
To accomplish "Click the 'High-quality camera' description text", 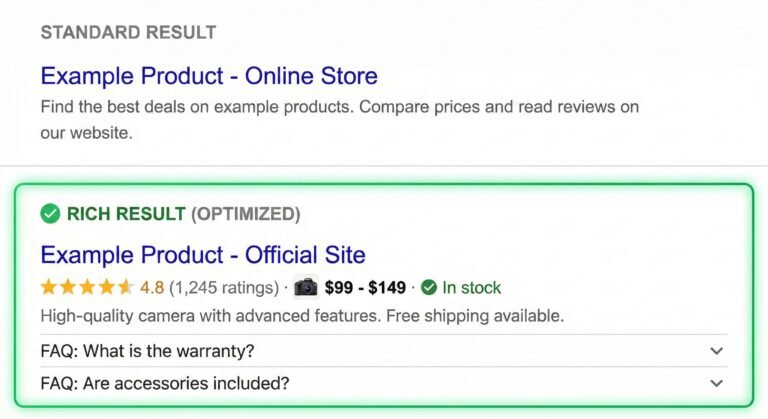I will tap(302, 317).
